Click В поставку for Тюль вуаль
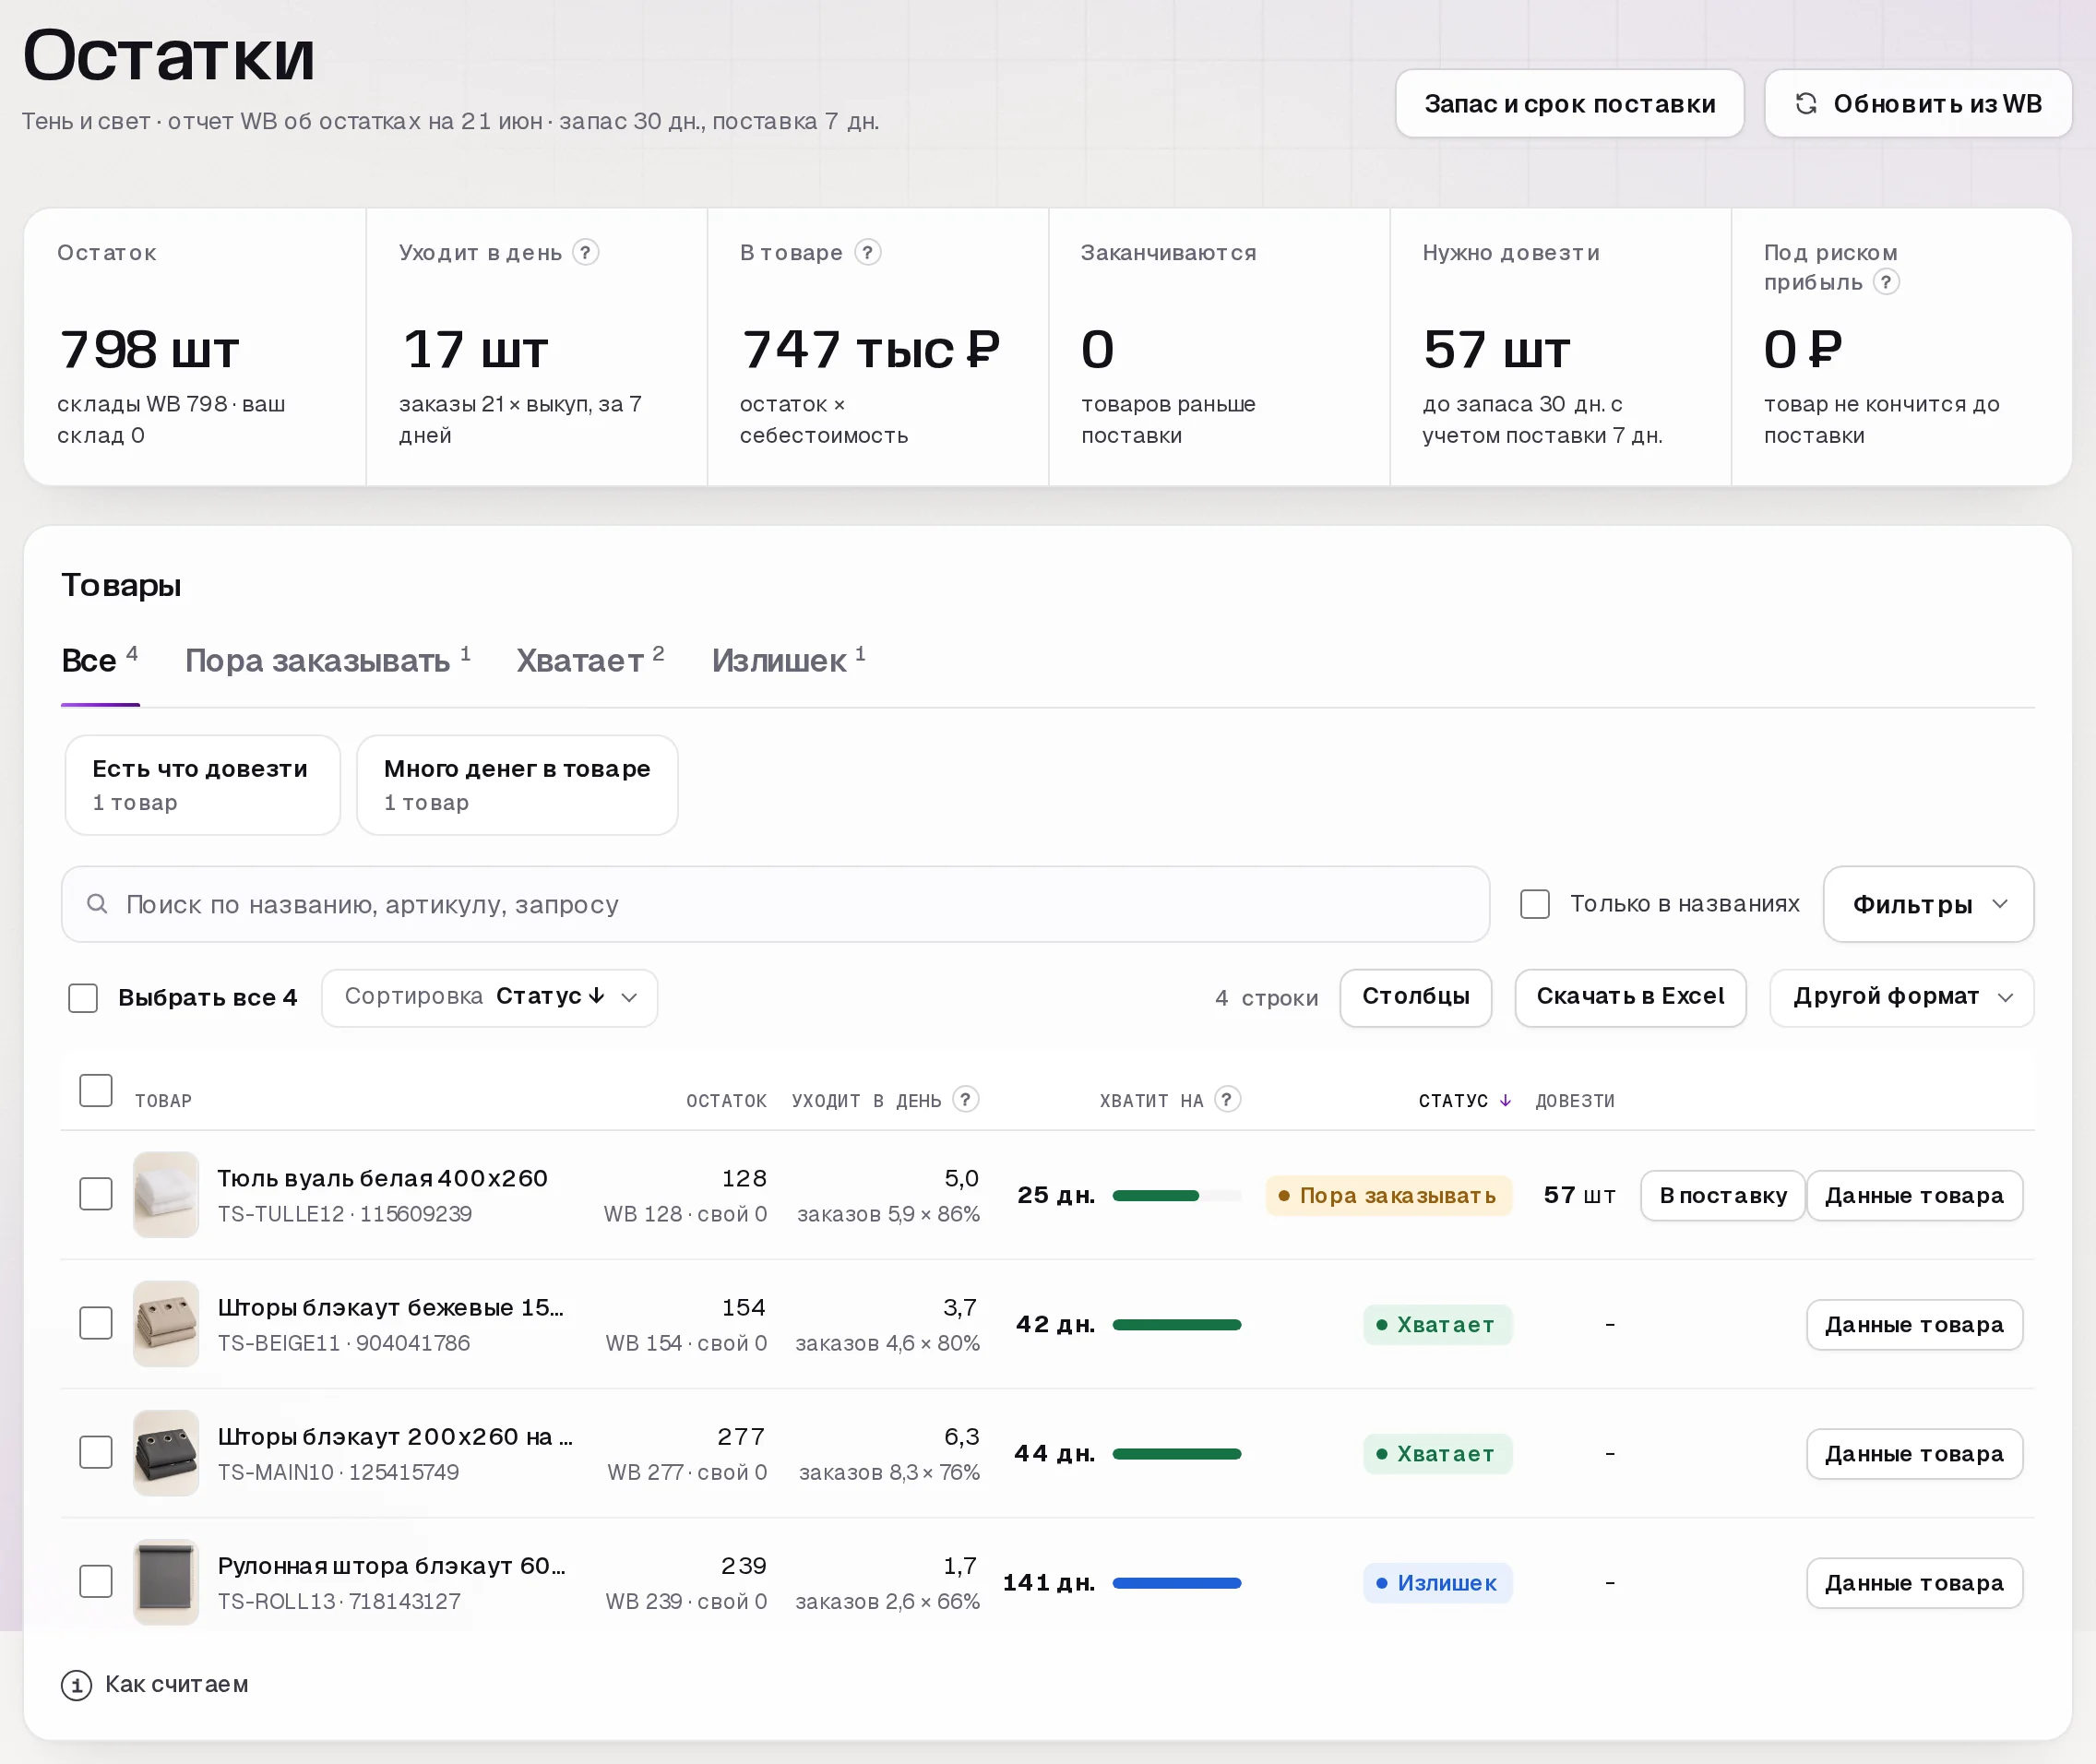The height and width of the screenshot is (1764, 2096). (1722, 1195)
